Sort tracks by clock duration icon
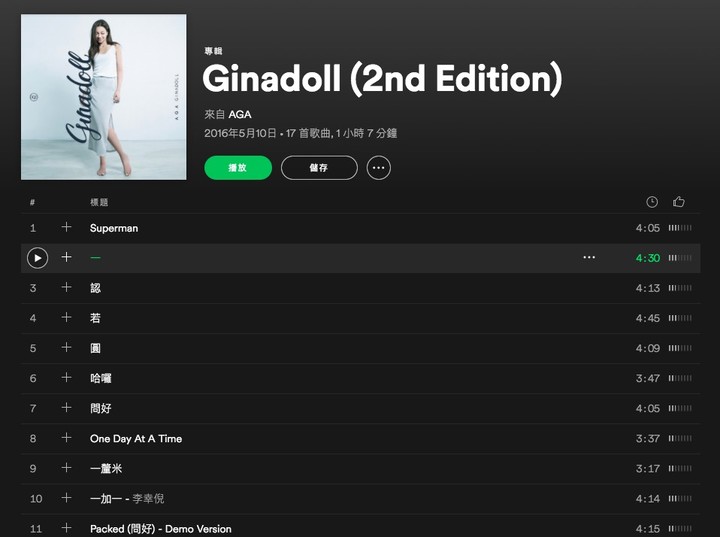Image resolution: width=720 pixels, height=537 pixels. pyautogui.click(x=652, y=202)
